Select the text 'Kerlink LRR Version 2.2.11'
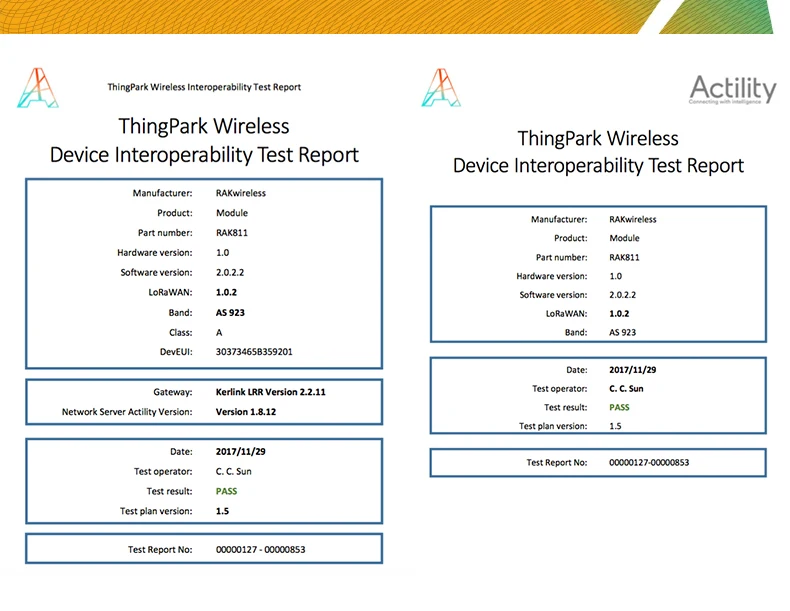 tap(271, 392)
